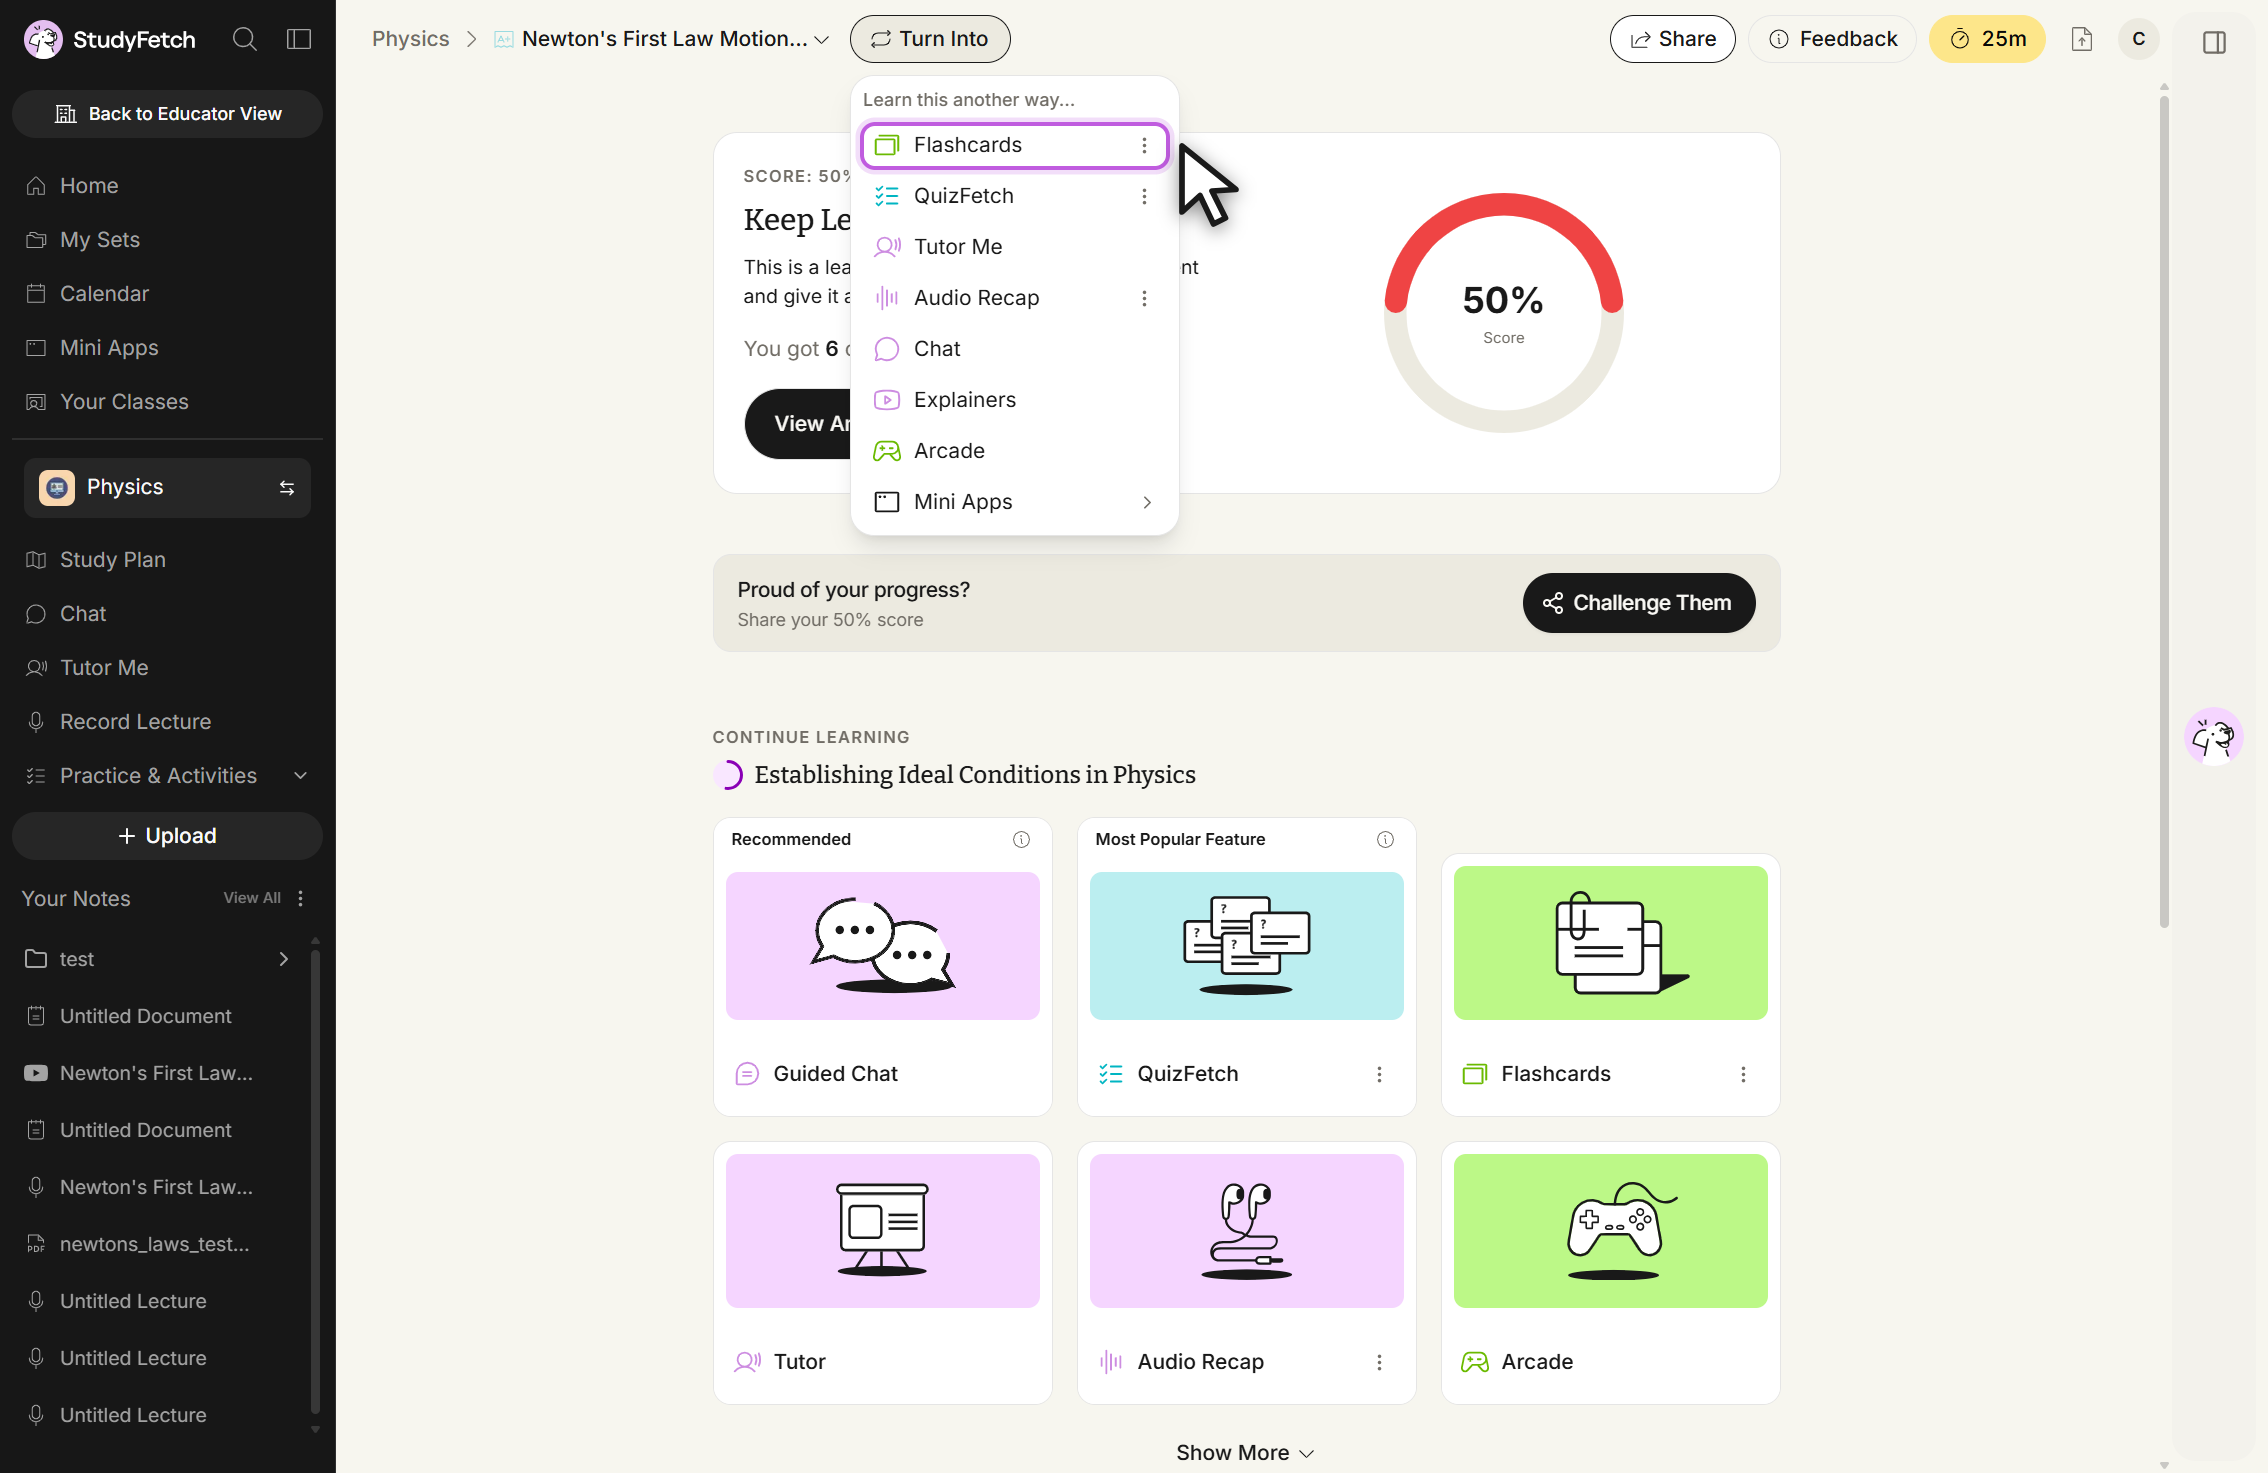This screenshot has width=2268, height=1473.
Task: Select Explainers in Turn Into menu
Action: [1014, 401]
